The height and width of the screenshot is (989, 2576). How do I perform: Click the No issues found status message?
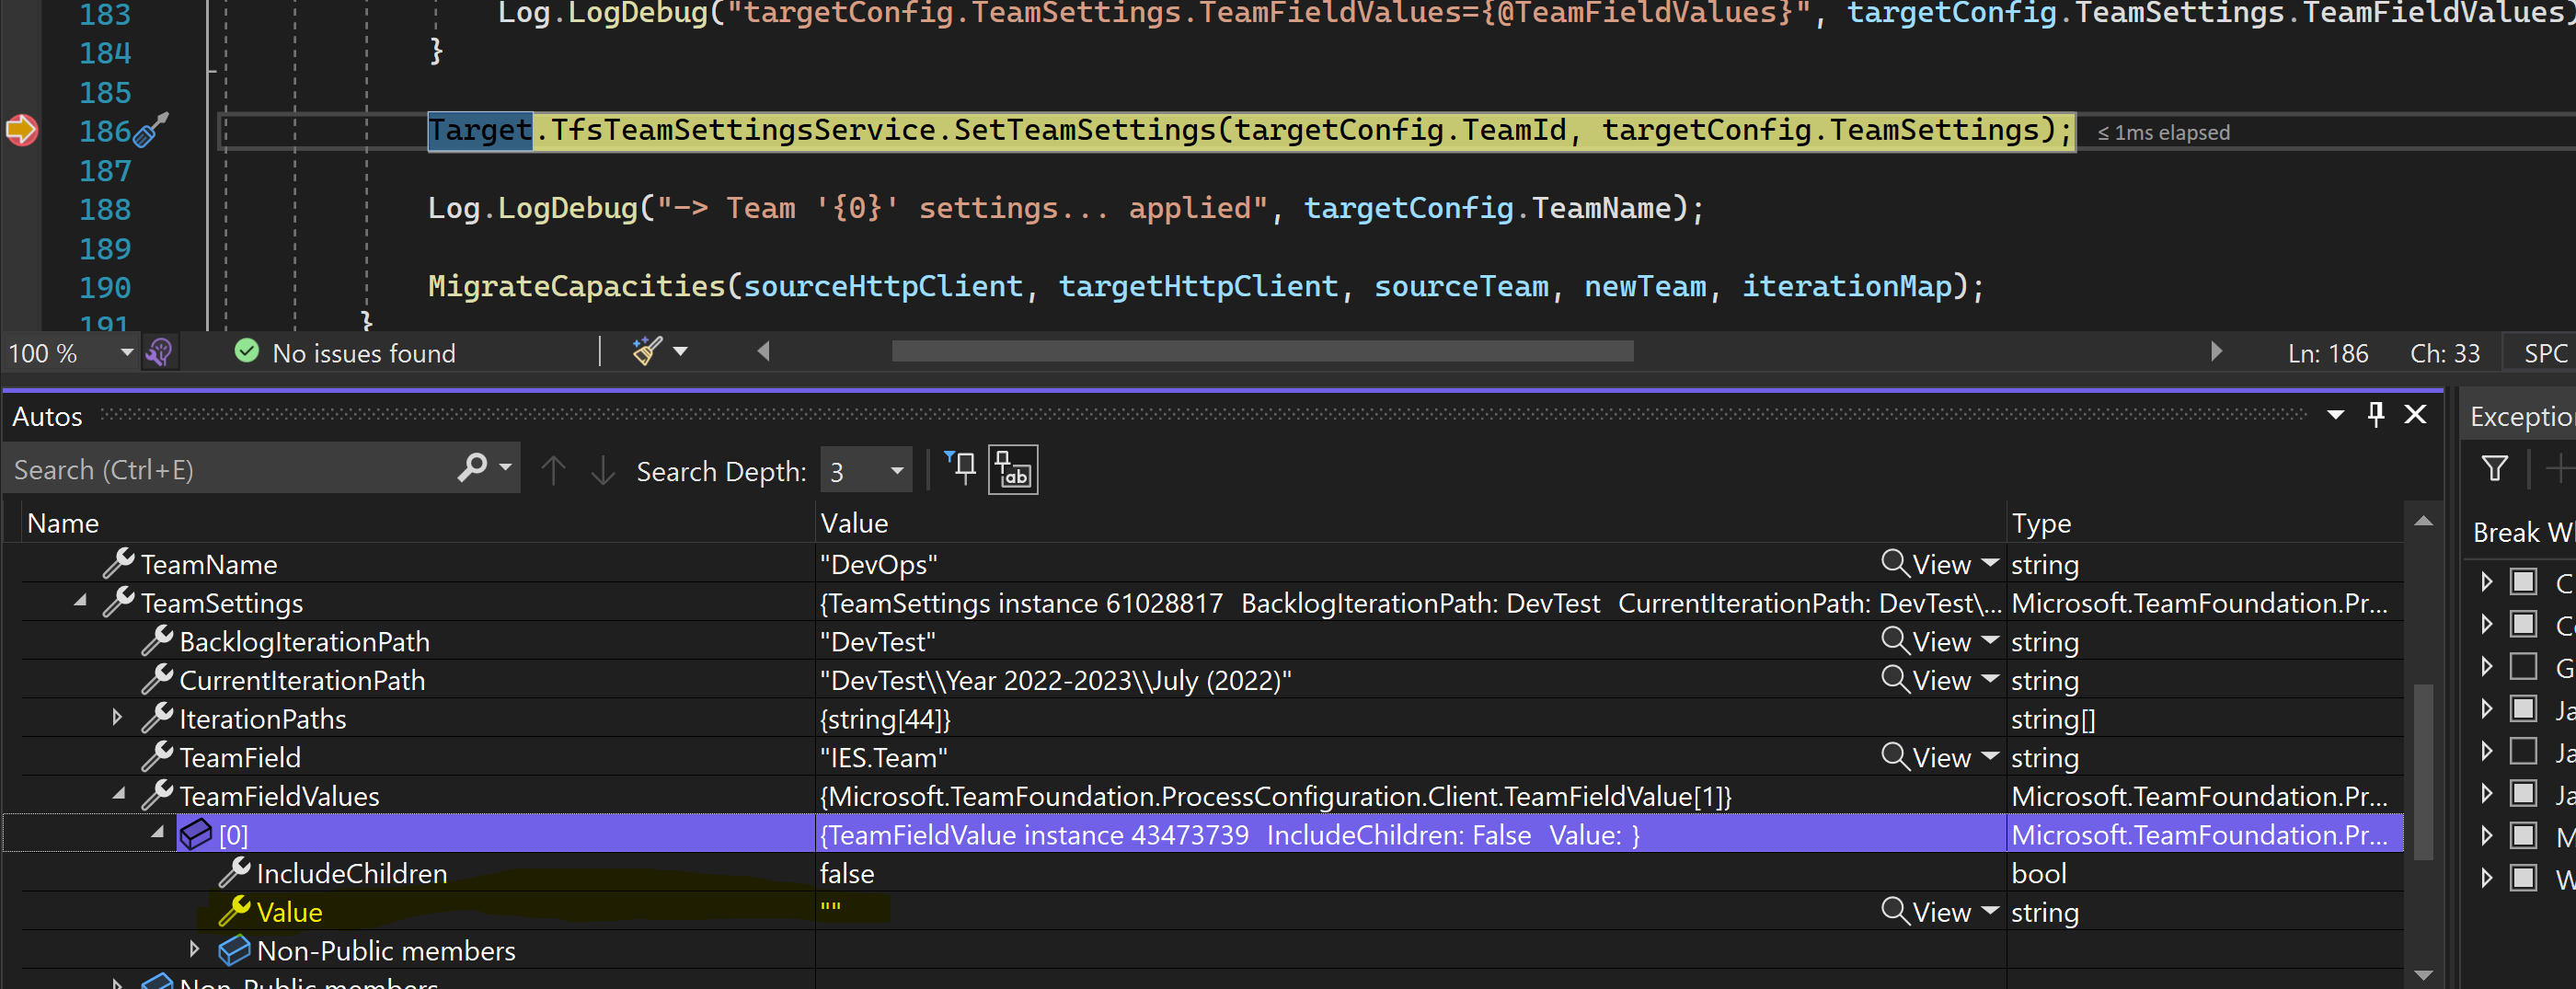(x=363, y=352)
